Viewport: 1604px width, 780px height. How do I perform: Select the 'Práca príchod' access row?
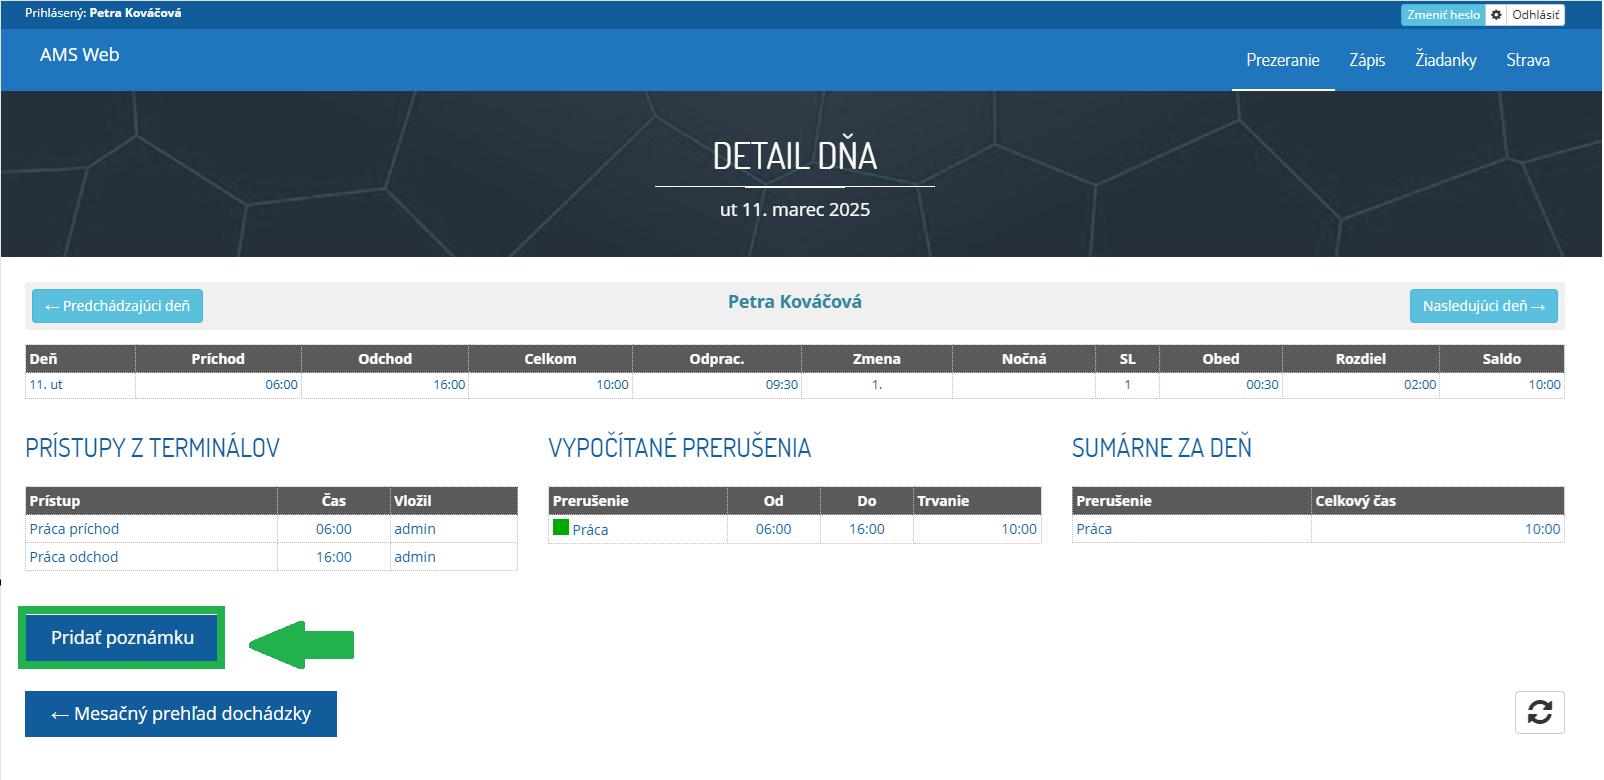click(271, 529)
